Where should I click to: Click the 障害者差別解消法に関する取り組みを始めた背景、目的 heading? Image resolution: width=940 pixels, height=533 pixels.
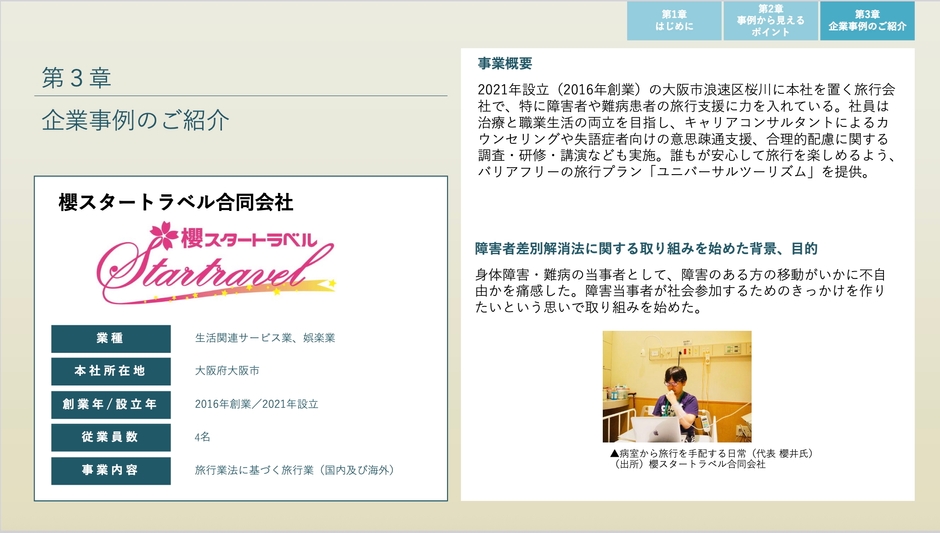646,249
